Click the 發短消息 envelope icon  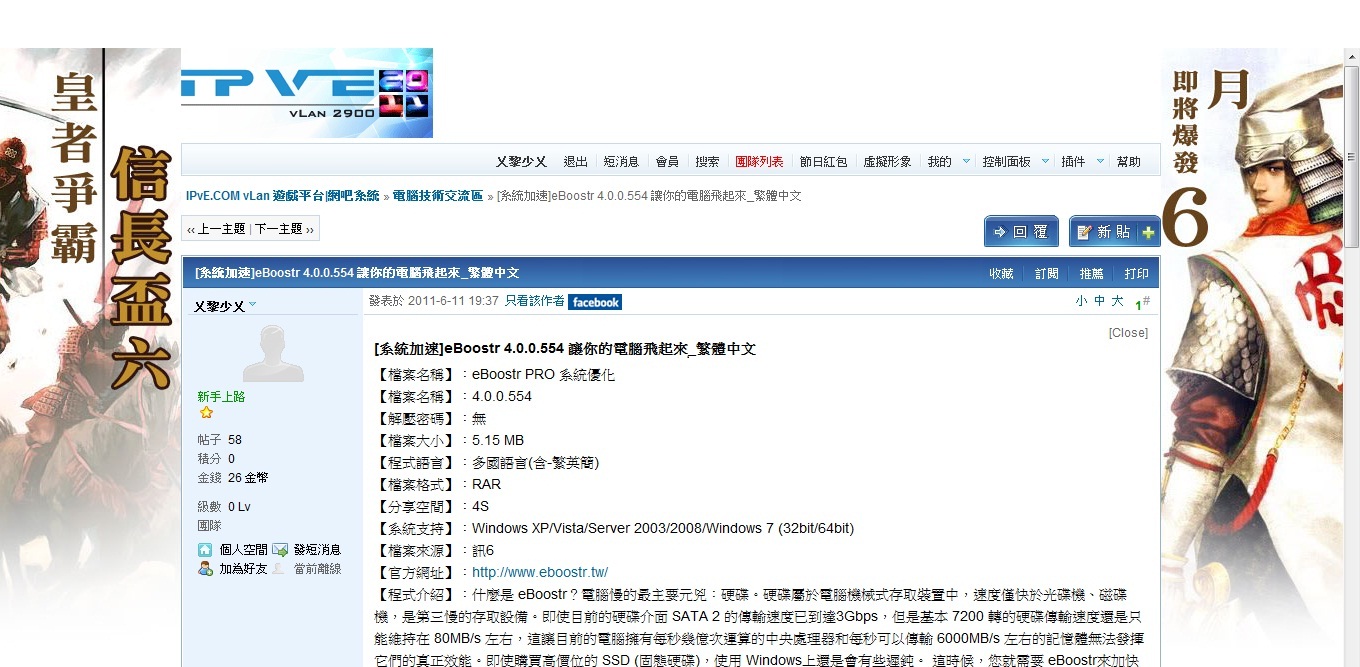(280, 549)
